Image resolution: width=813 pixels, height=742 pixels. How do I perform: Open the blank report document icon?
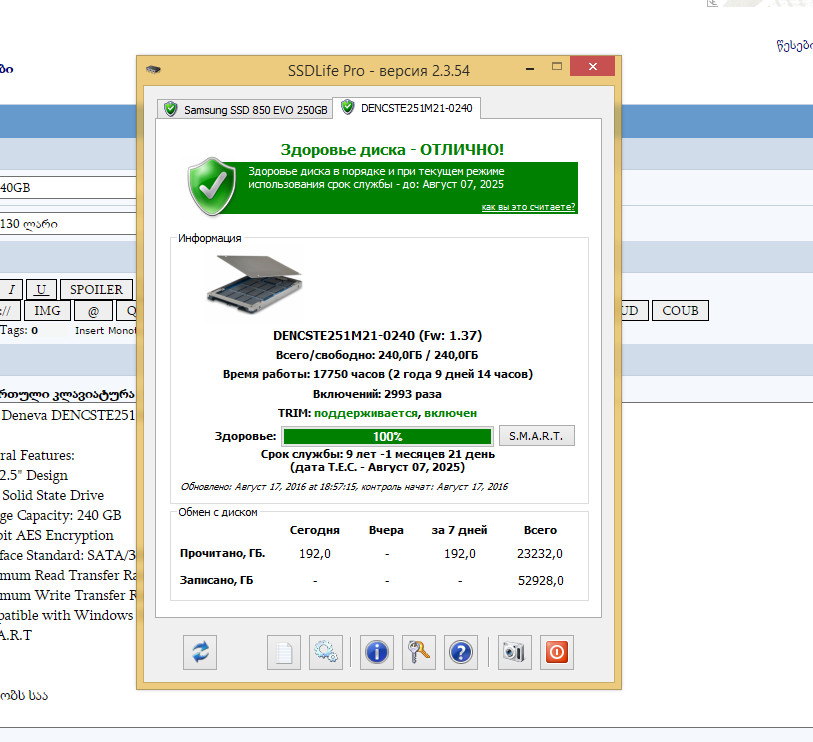[284, 652]
